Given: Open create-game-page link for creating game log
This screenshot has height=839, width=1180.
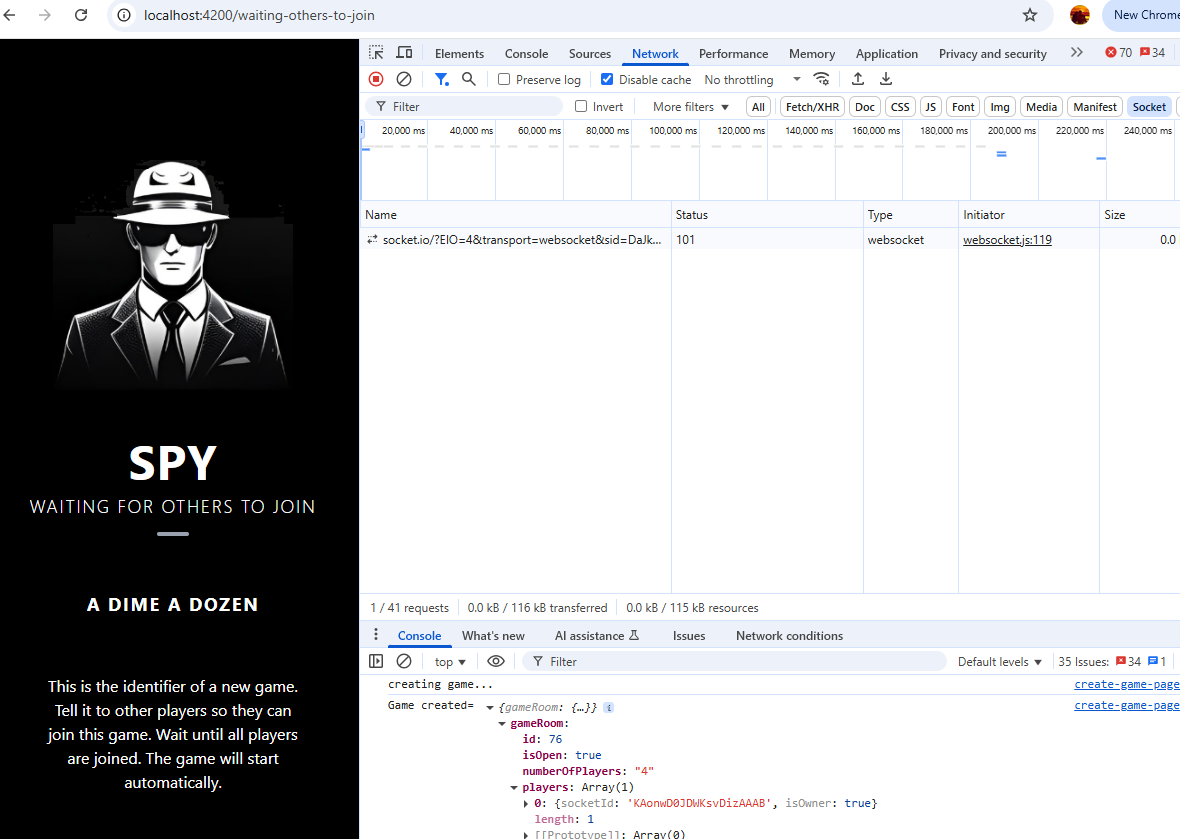Looking at the screenshot, I should point(1127,684).
